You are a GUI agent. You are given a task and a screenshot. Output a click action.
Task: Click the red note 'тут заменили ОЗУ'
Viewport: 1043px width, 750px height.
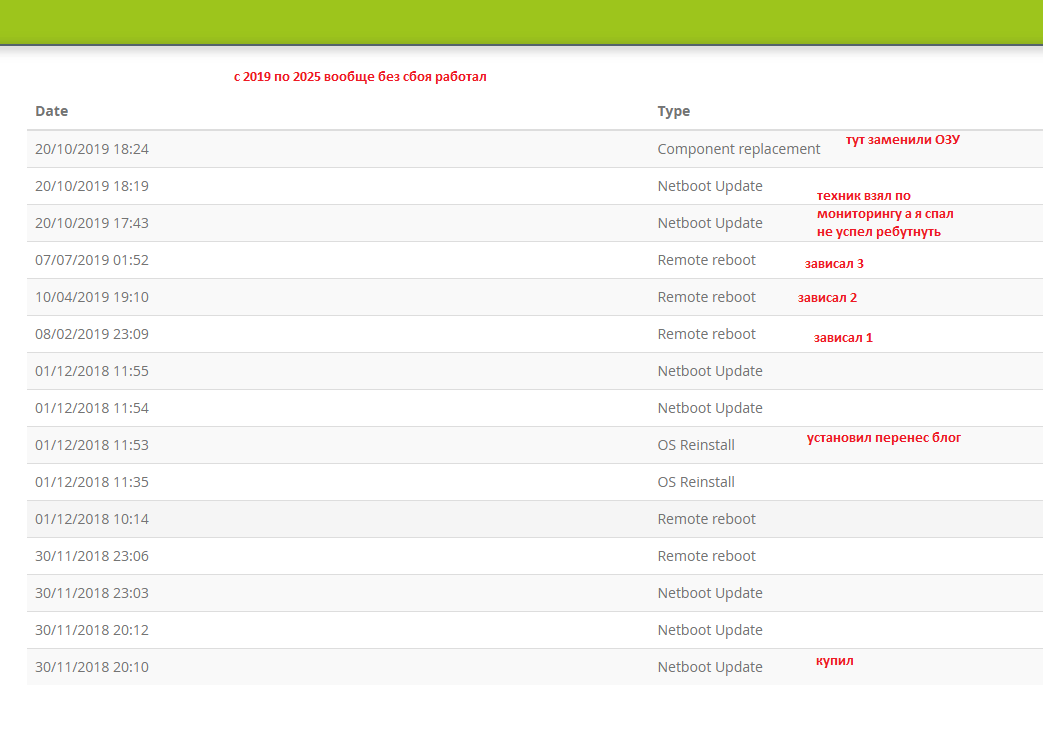tap(902, 140)
